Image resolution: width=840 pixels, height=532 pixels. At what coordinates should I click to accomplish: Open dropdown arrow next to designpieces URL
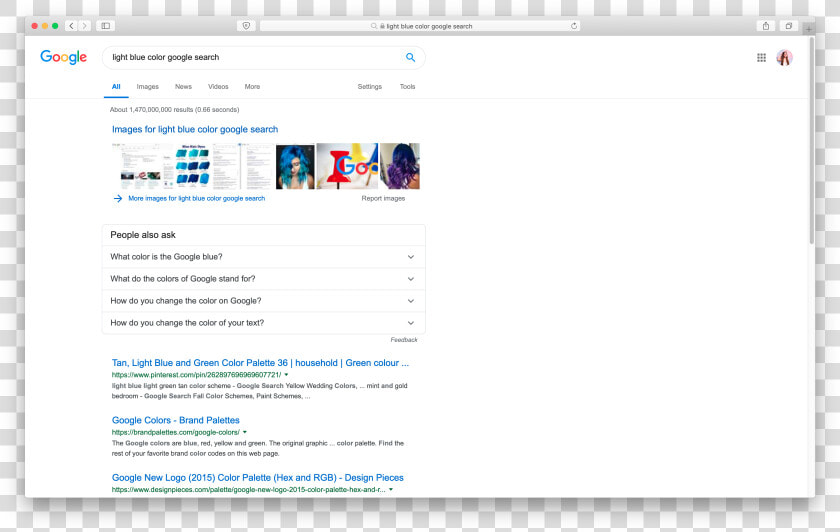[x=391, y=489]
